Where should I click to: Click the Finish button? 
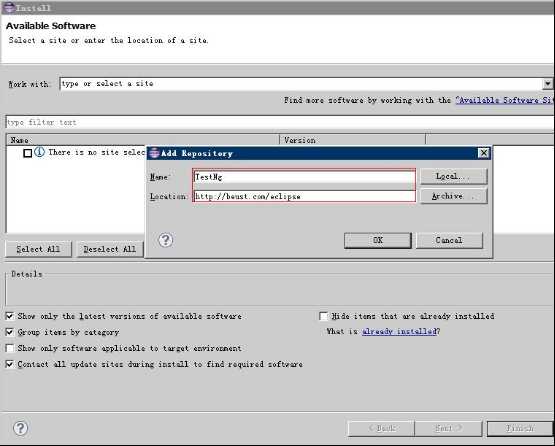(x=520, y=429)
